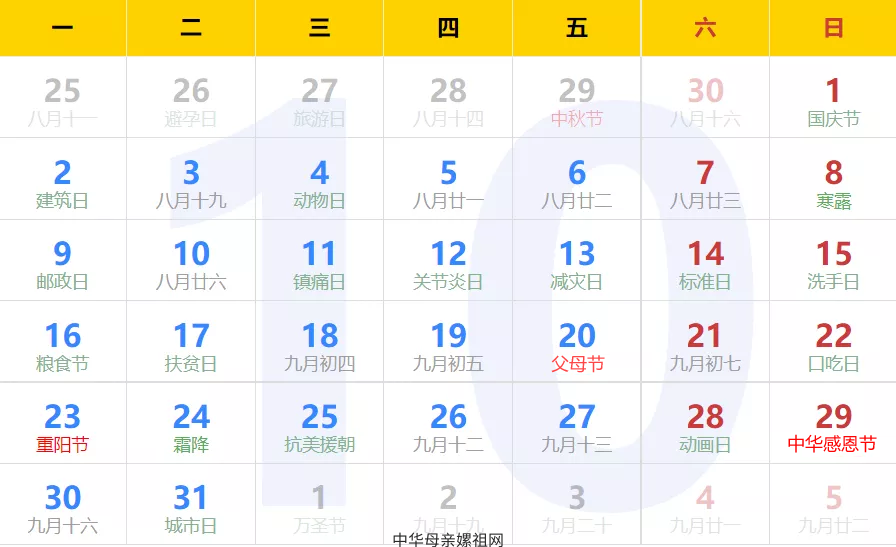Select date 24 marked 霜降
The height and width of the screenshot is (547, 896).
click(x=191, y=424)
